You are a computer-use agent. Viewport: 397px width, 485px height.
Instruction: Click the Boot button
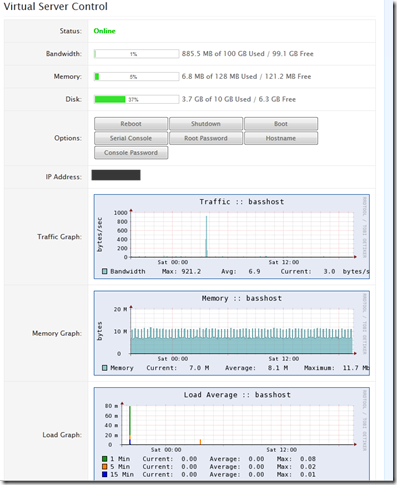coord(281,124)
